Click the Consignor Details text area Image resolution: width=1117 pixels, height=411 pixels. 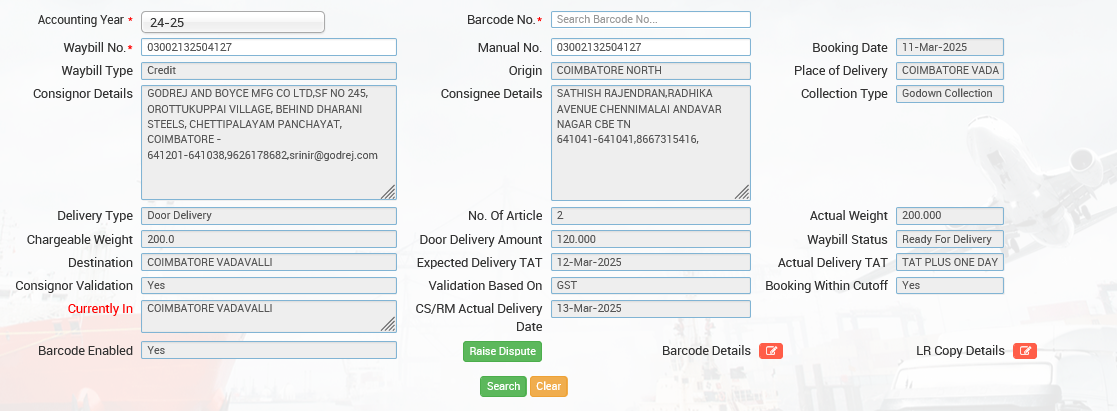coord(268,142)
